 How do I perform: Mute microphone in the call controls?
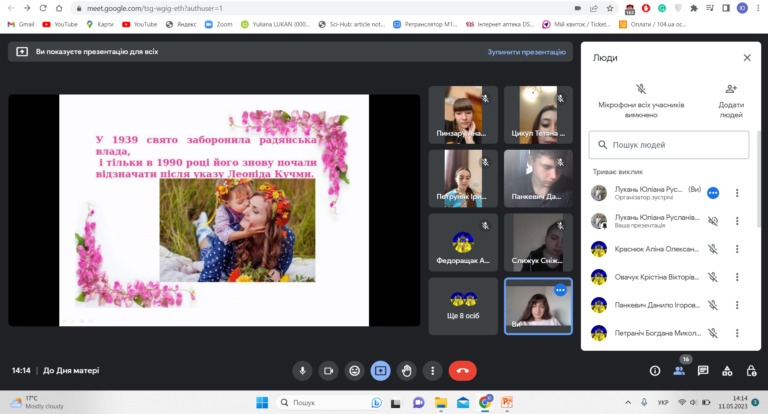(x=302, y=370)
